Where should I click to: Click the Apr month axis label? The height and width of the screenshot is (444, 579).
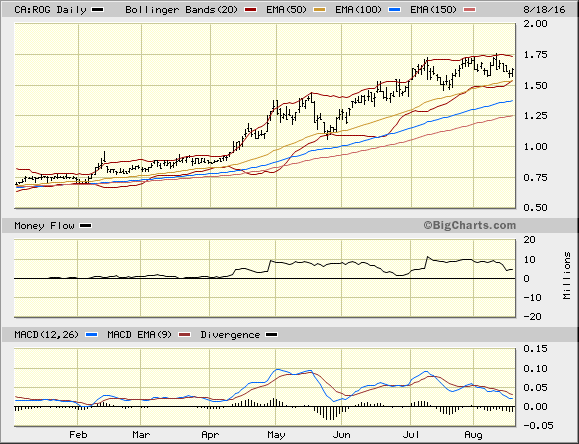(x=210, y=435)
